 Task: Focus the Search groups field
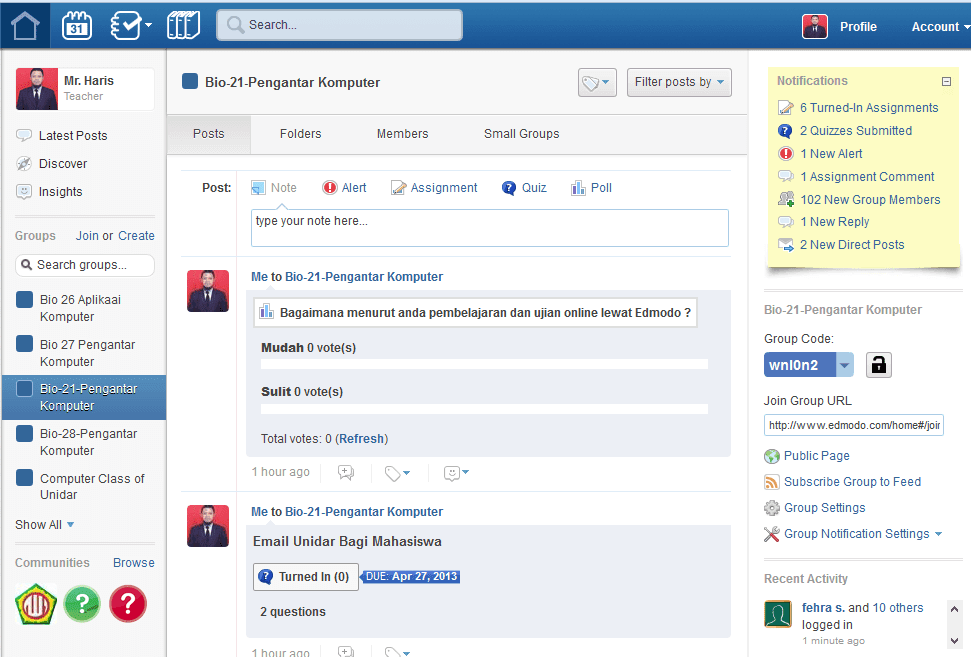point(85,265)
